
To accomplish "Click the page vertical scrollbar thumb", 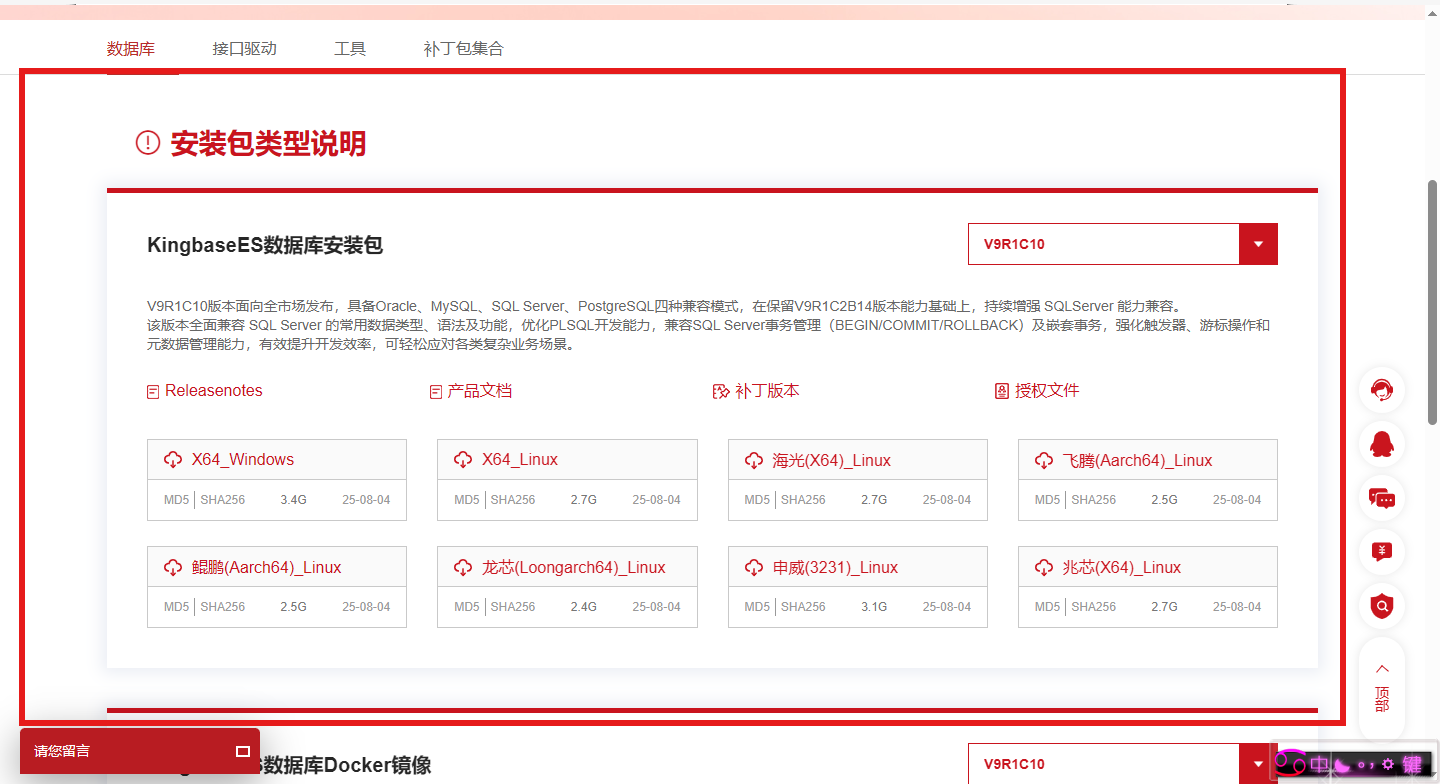I will [x=1432, y=302].
